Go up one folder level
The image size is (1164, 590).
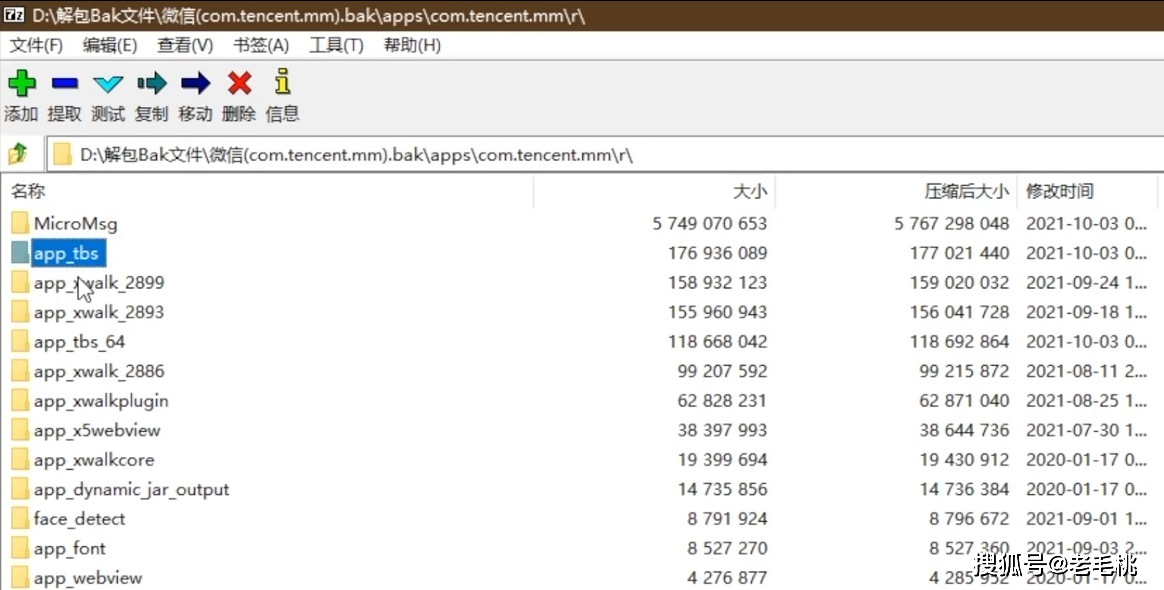(x=18, y=154)
